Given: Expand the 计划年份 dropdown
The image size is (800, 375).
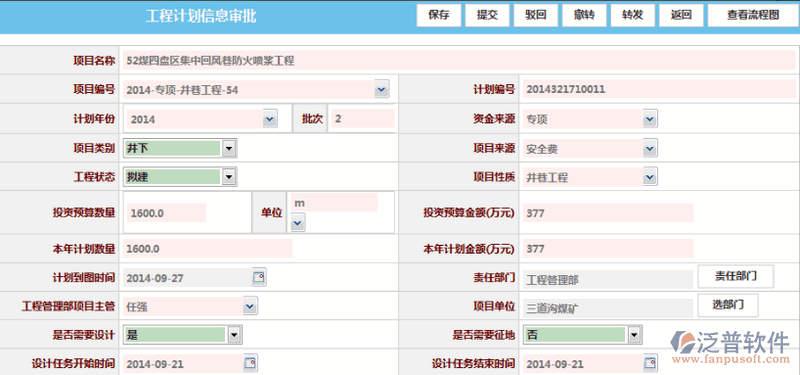Looking at the screenshot, I should tap(270, 119).
